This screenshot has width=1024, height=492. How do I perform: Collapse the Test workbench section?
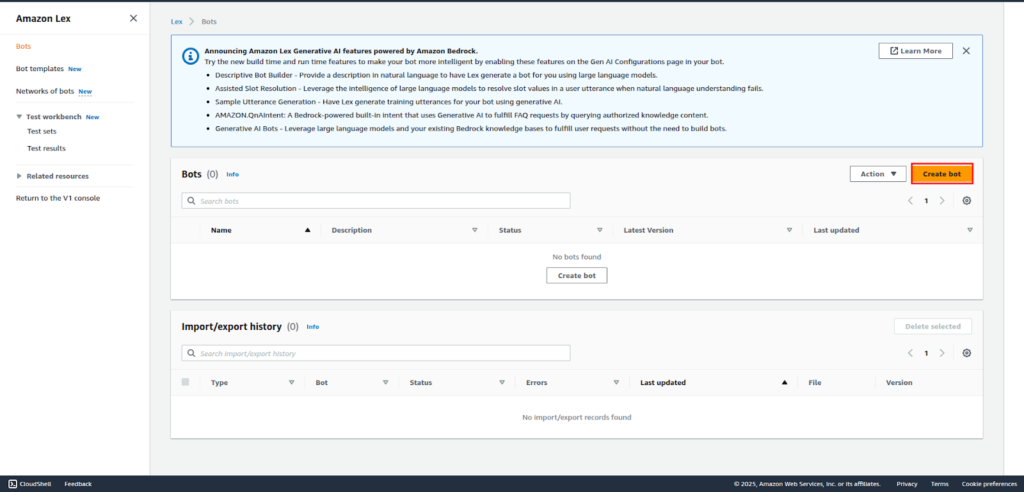(20, 117)
